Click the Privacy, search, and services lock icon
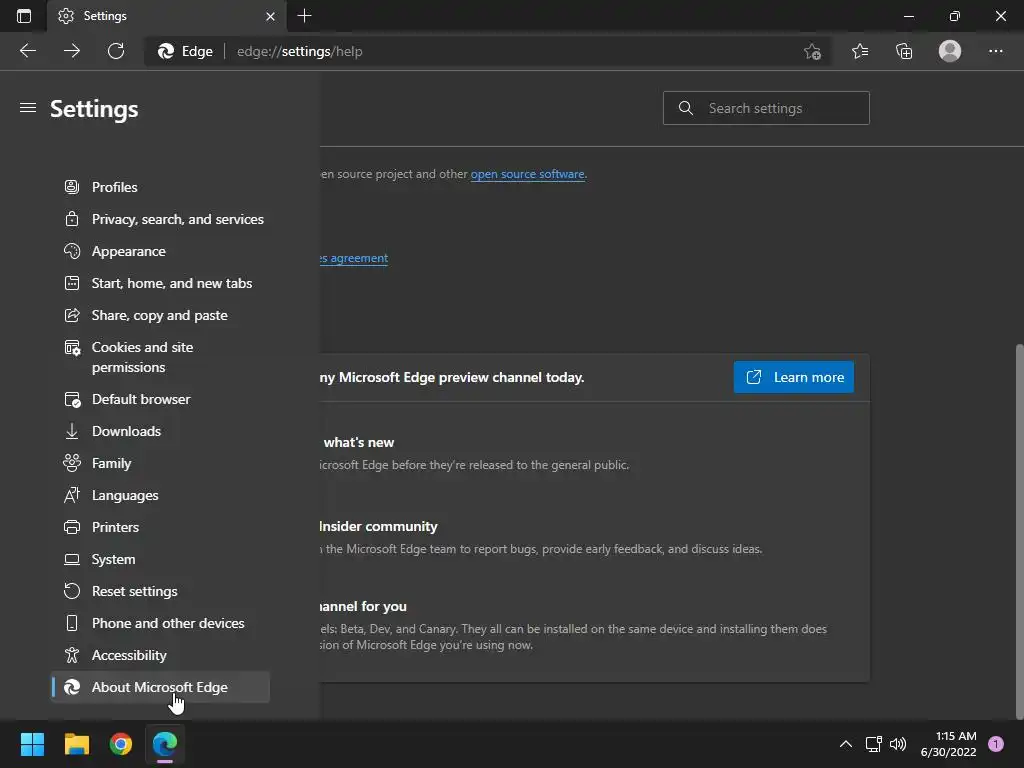 click(72, 219)
